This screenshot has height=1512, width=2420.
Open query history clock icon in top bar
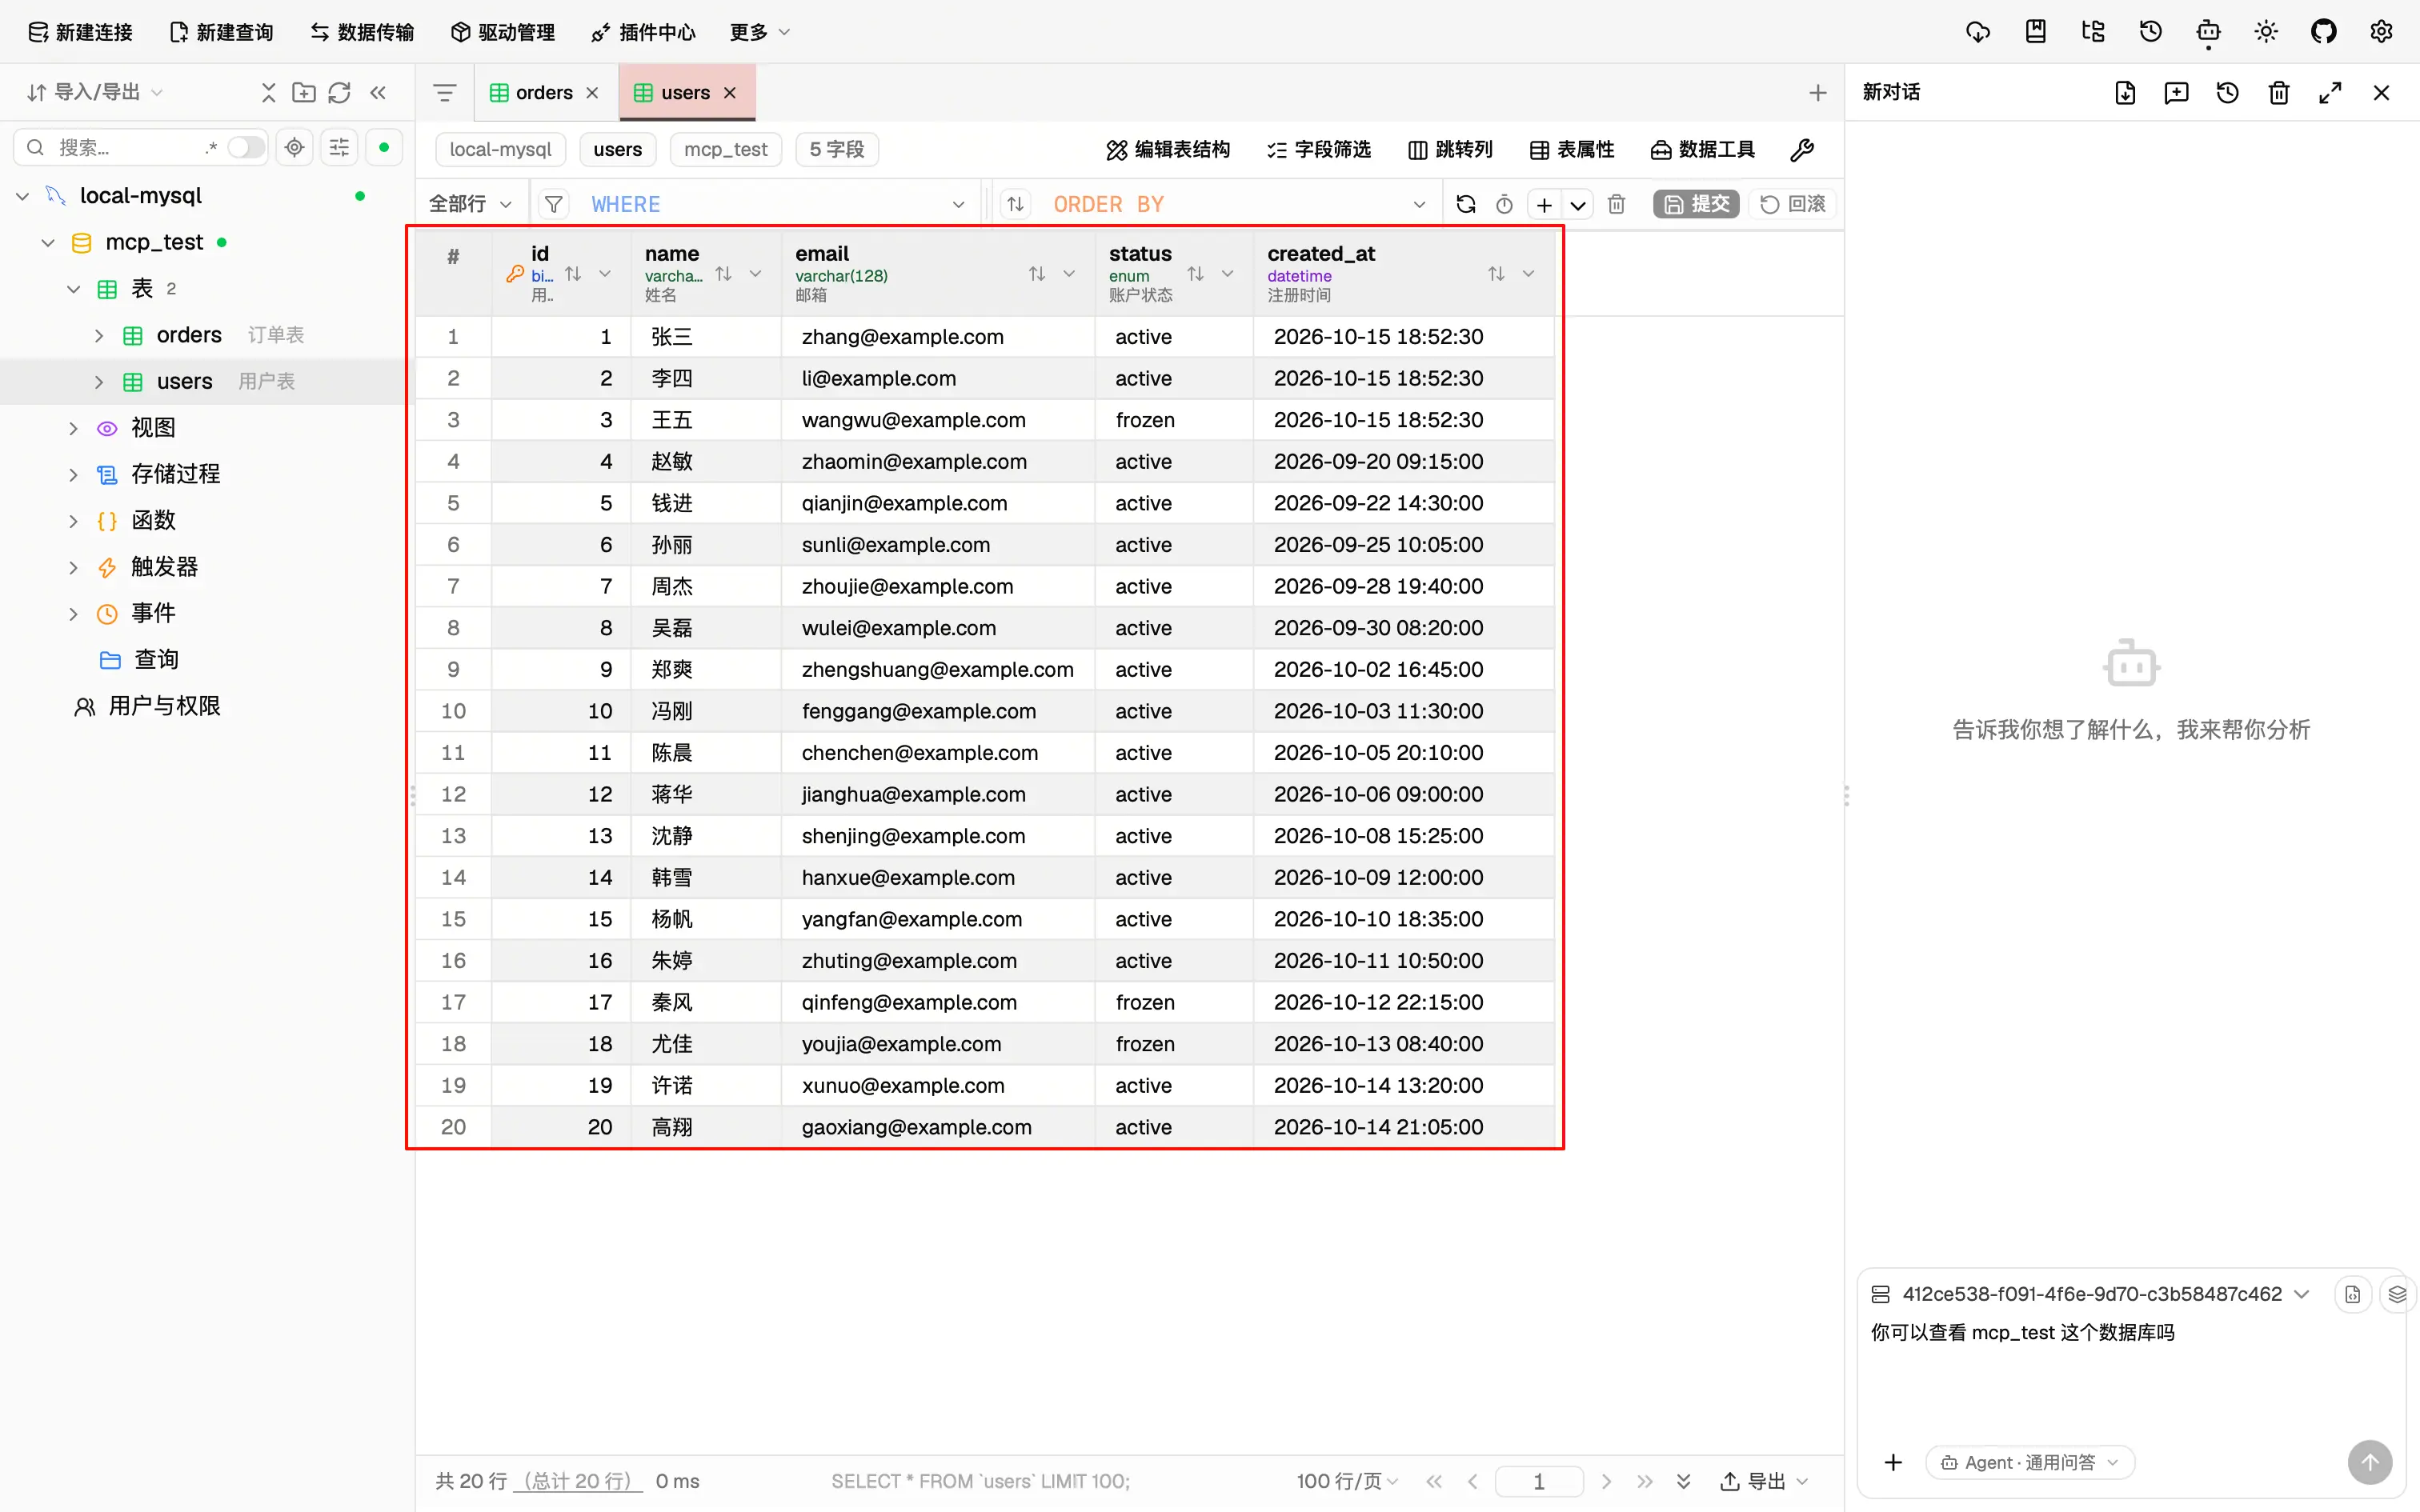click(x=2151, y=32)
